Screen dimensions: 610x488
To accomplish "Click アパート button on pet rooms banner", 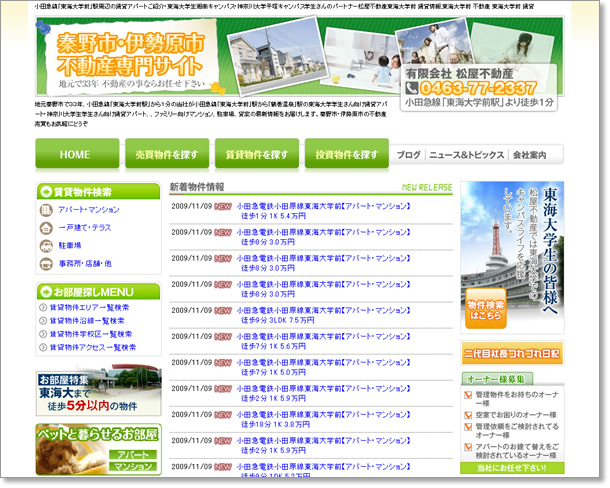I will pos(133,455).
